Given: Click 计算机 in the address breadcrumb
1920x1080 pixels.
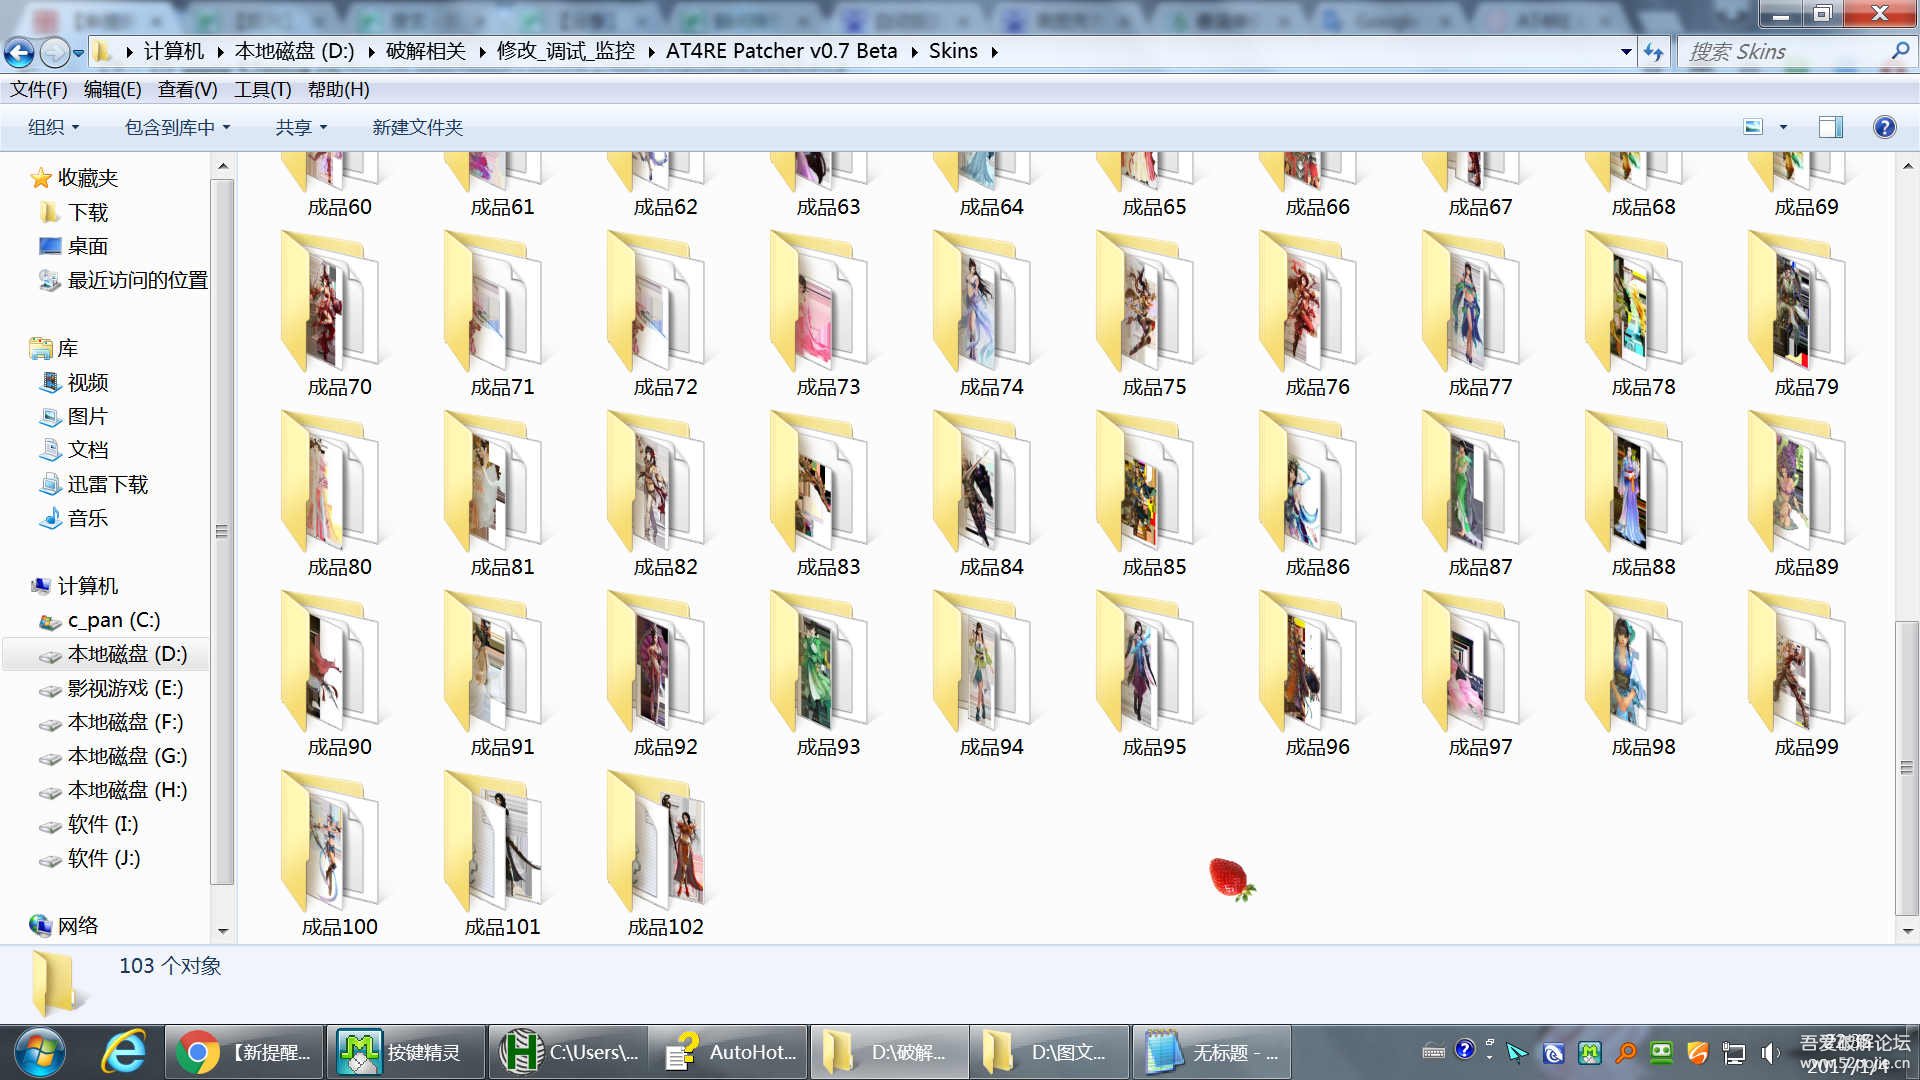Looking at the screenshot, I should coord(173,51).
